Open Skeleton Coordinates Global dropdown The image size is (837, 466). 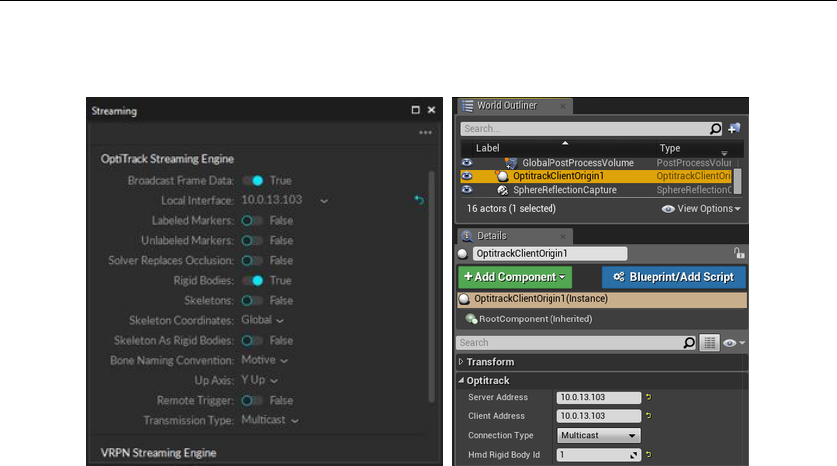click(x=262, y=320)
